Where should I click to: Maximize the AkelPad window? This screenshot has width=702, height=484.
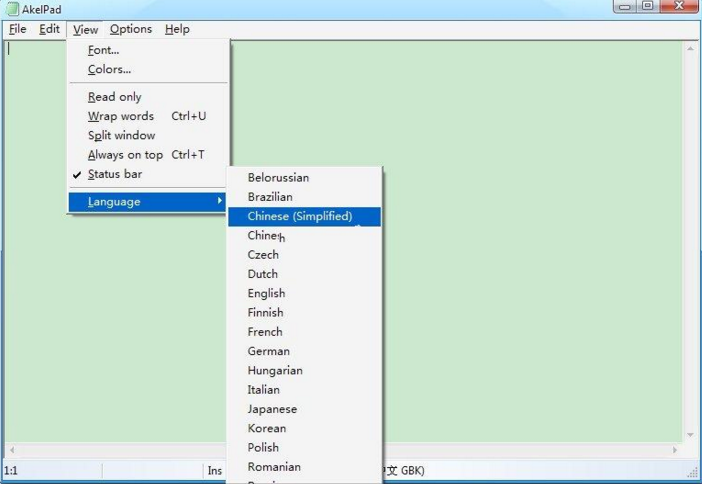click(647, 6)
